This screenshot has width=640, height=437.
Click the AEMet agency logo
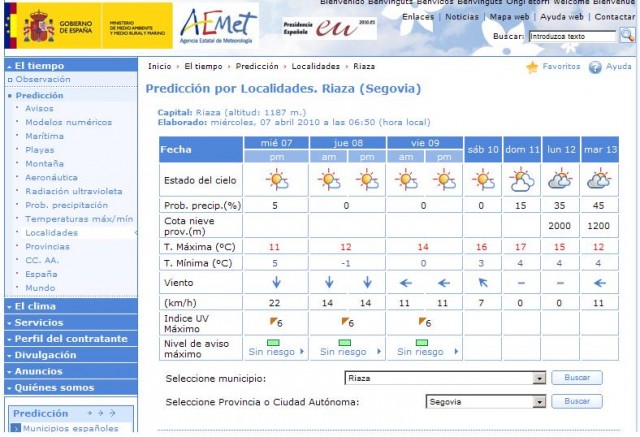click(218, 25)
